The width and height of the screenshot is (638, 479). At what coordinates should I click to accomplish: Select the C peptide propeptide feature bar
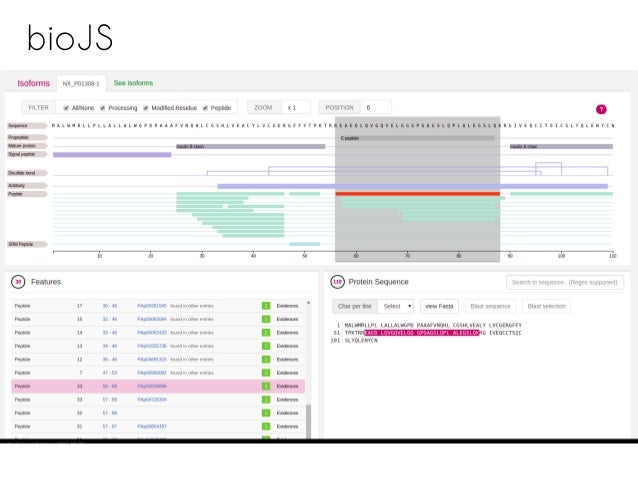point(417,138)
